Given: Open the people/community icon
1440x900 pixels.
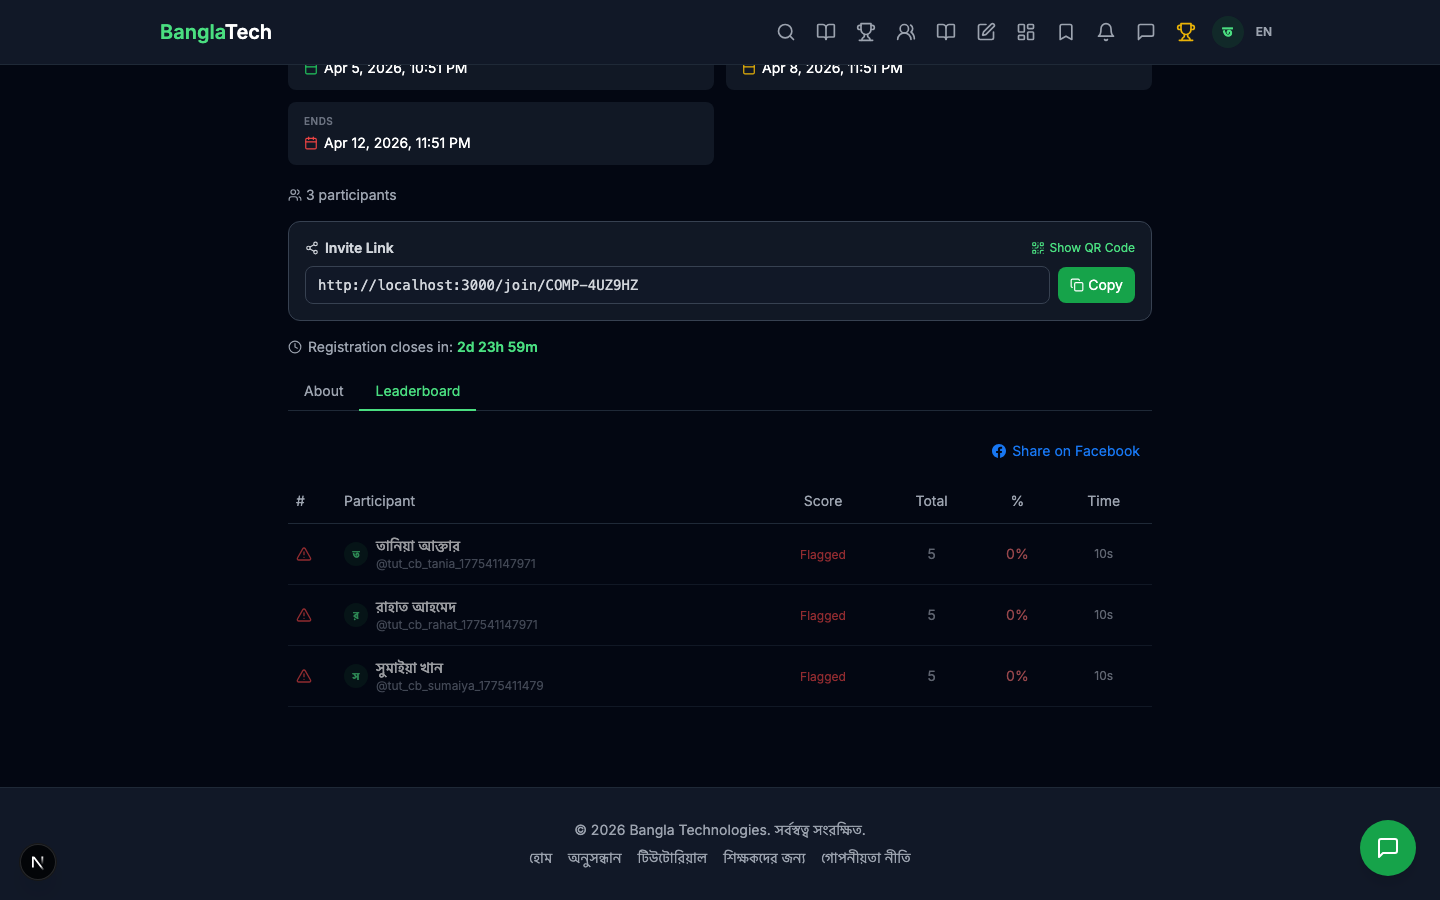Looking at the screenshot, I should (906, 32).
